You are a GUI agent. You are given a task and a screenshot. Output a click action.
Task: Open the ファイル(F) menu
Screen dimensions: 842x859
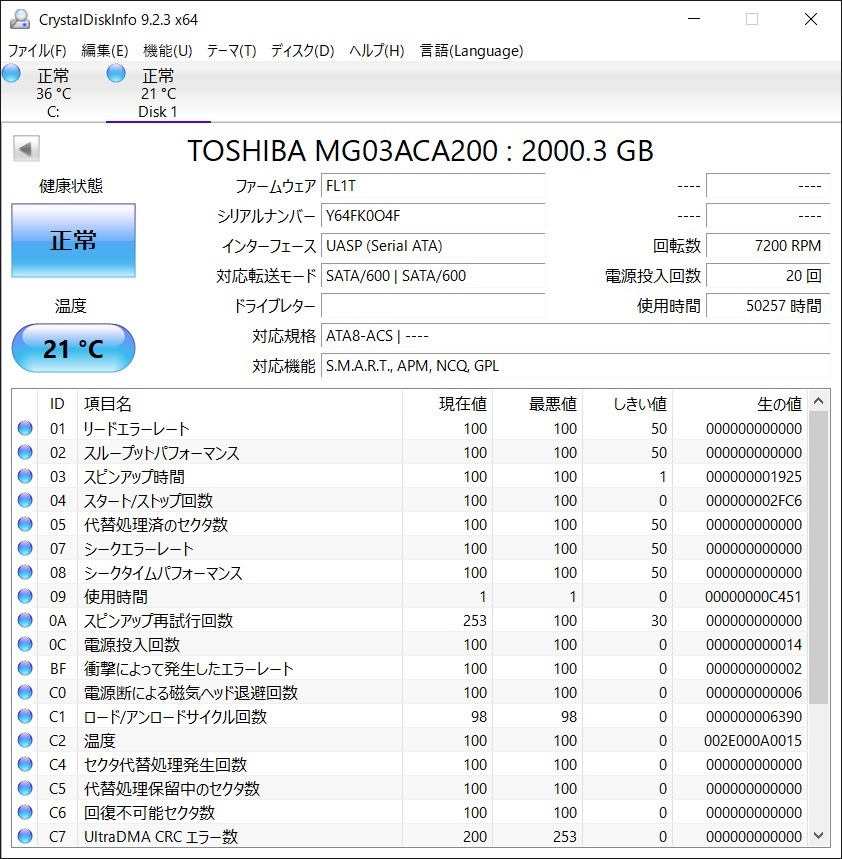[x=37, y=51]
